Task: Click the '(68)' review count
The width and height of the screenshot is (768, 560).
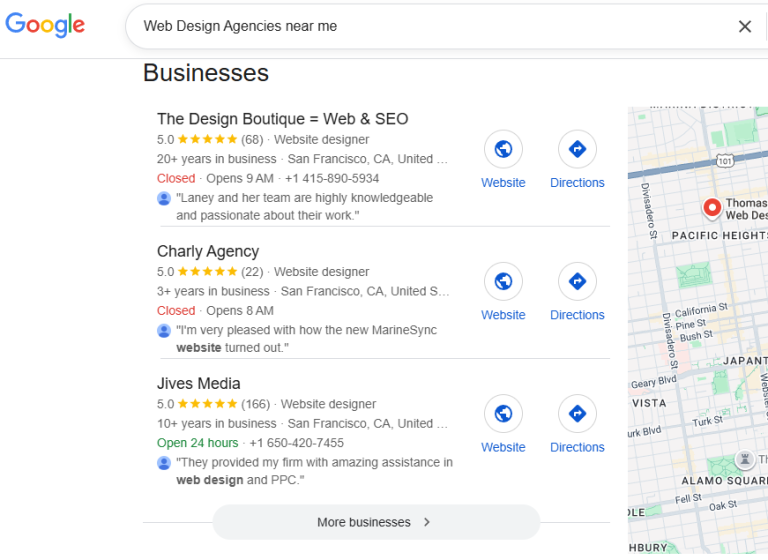Action: (252, 140)
